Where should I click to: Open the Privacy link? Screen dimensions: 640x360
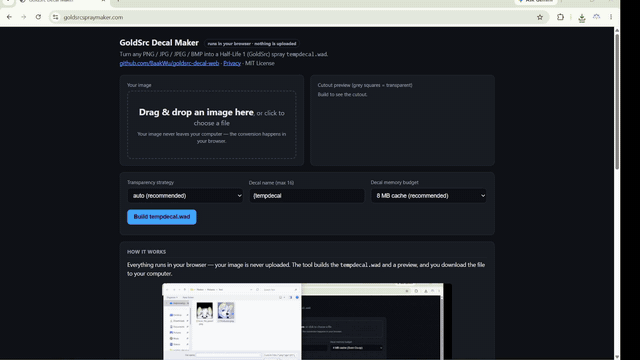pos(232,63)
